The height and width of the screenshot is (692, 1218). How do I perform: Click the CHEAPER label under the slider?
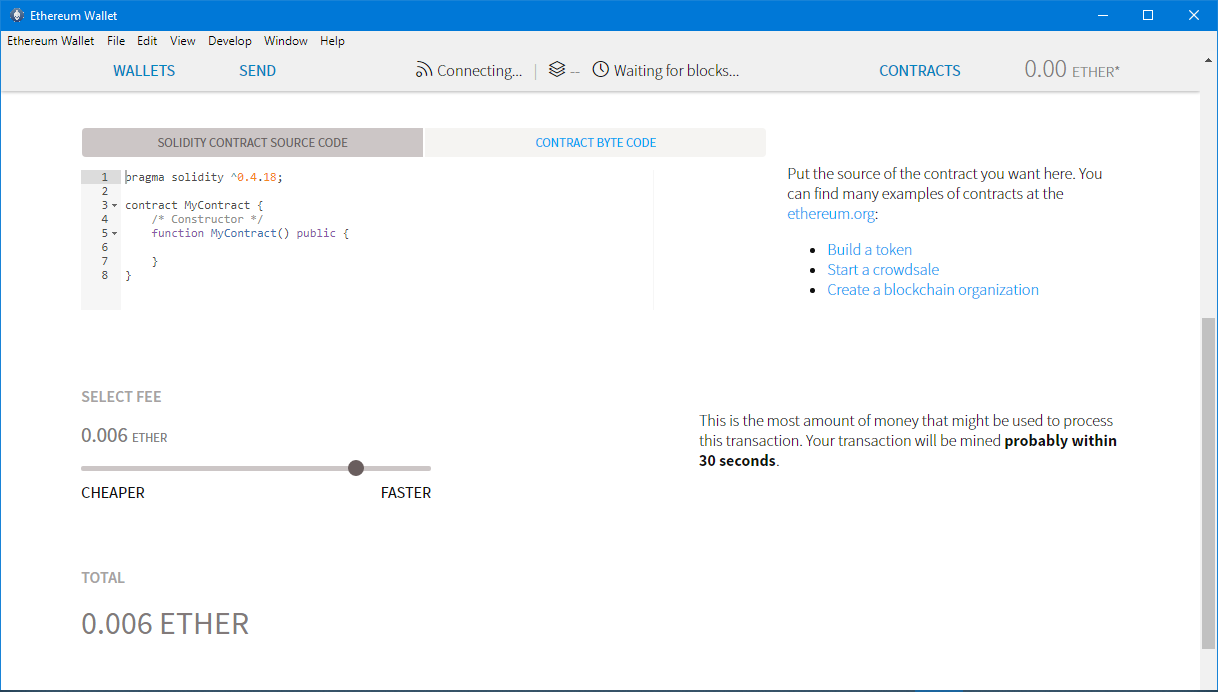click(x=113, y=493)
